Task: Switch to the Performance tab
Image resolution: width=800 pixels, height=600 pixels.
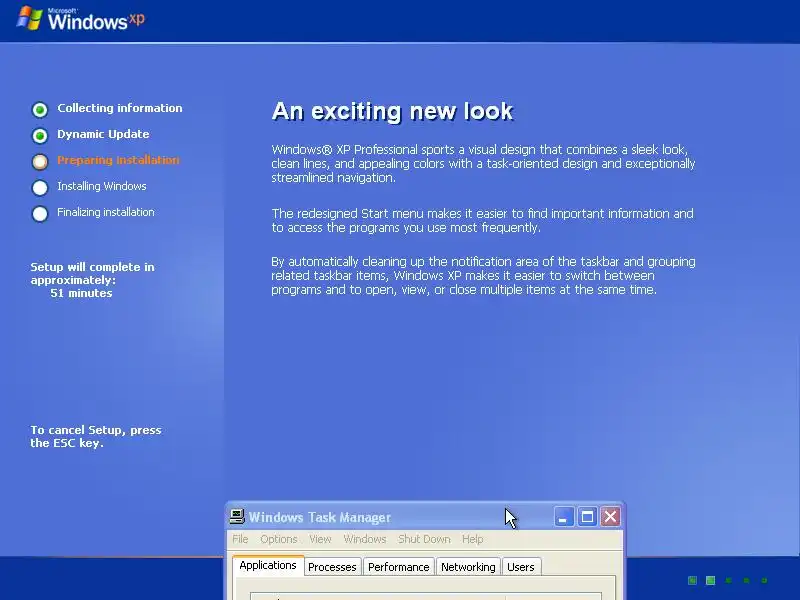Action: coord(398,567)
